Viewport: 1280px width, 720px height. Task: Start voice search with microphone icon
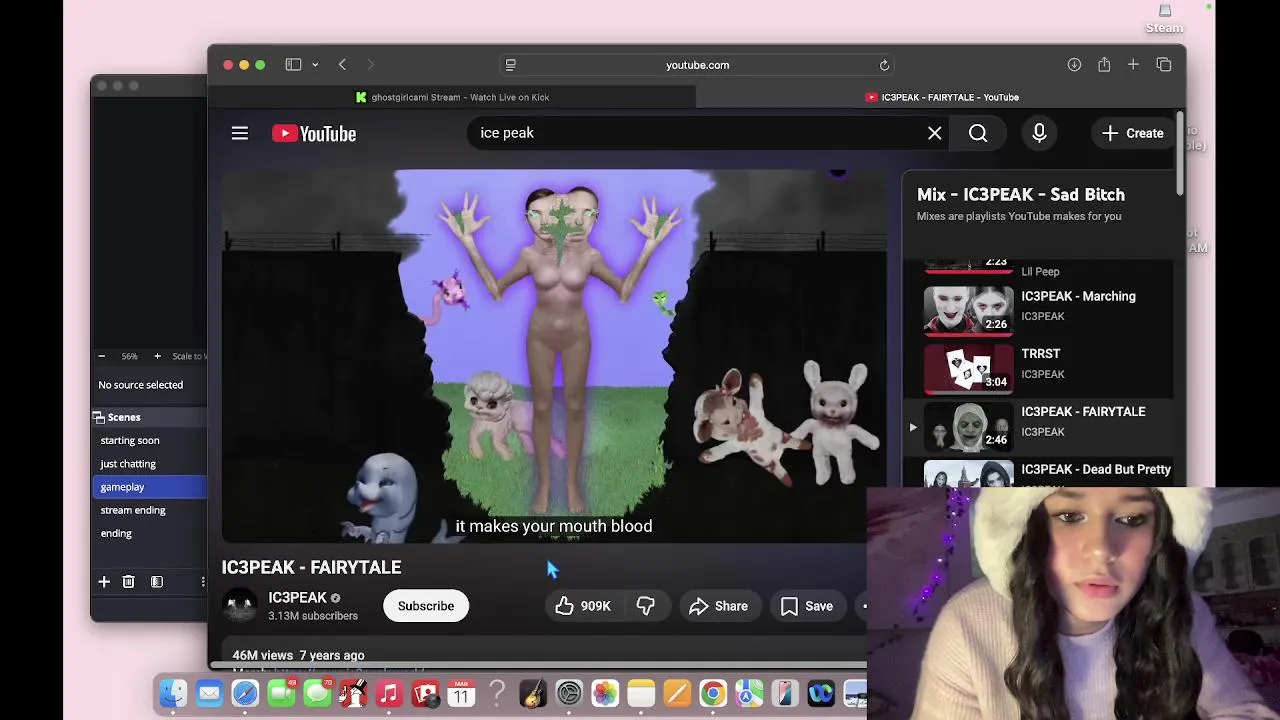[1039, 133]
